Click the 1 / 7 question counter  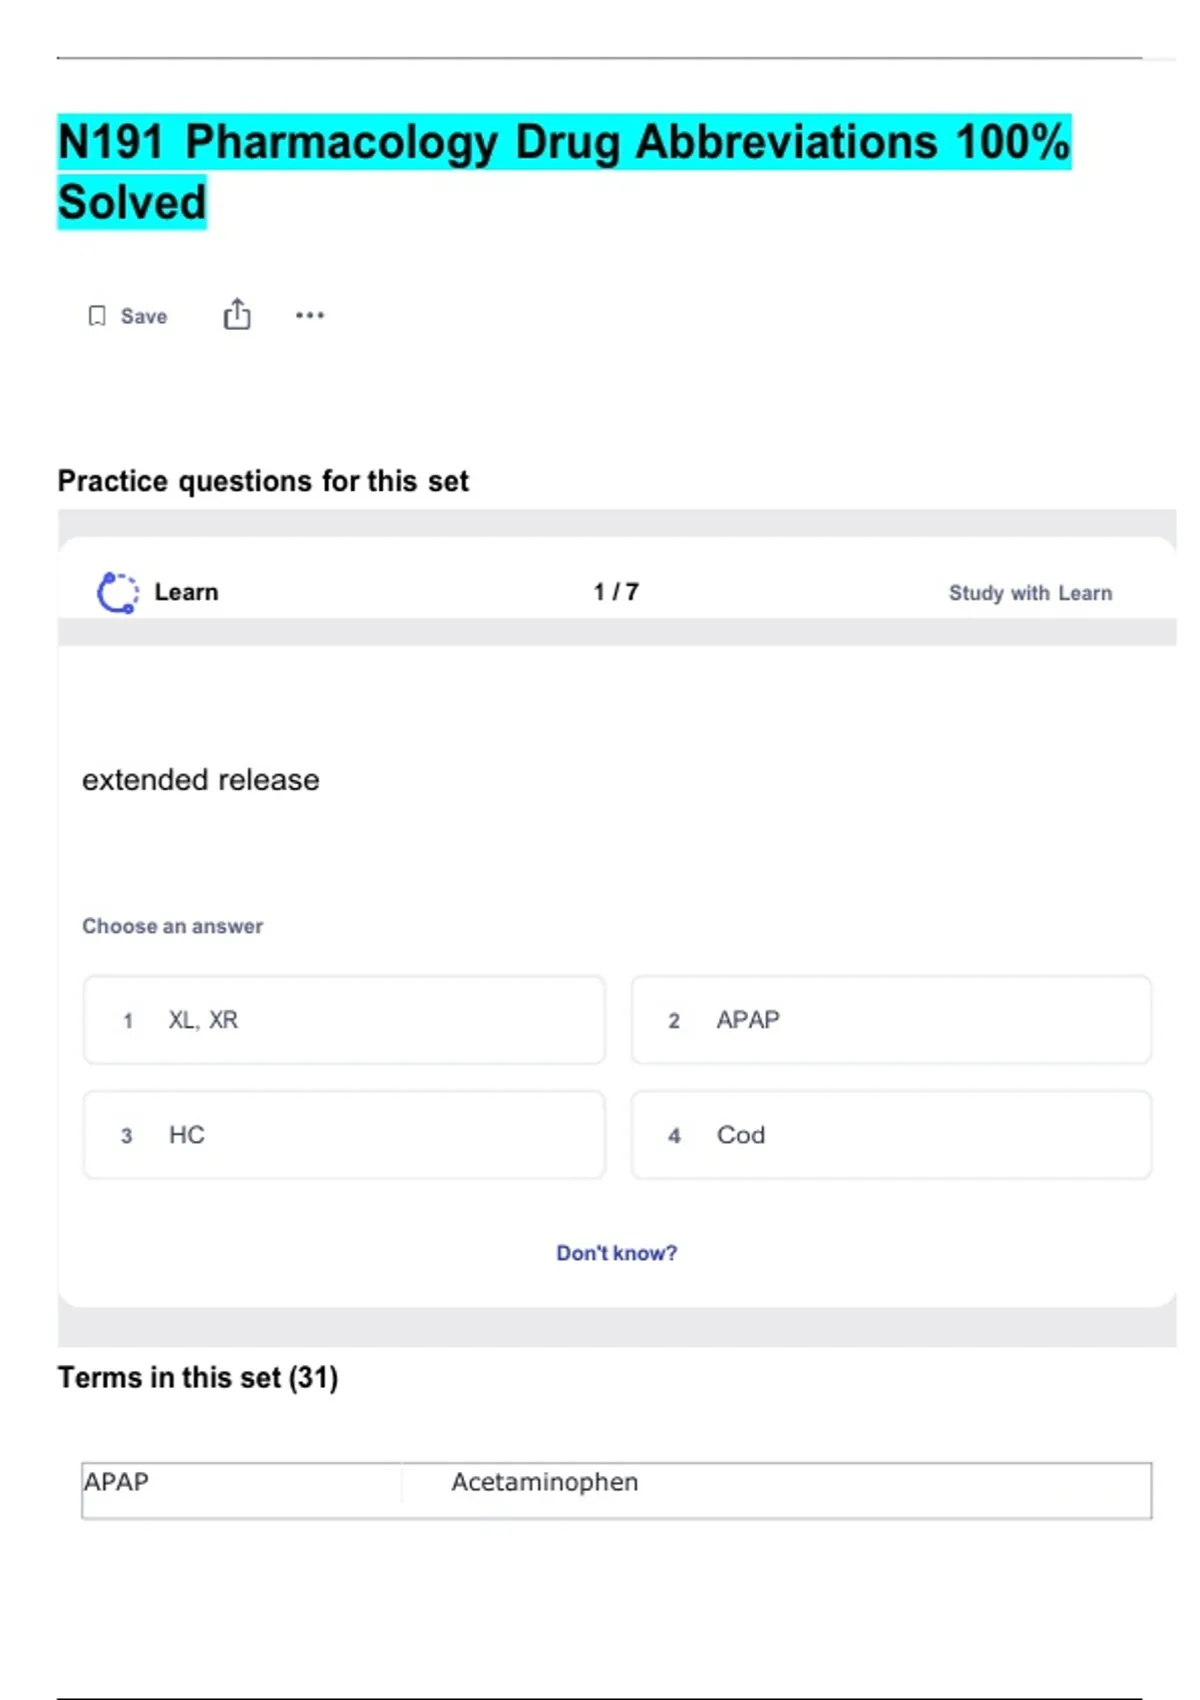(x=616, y=592)
